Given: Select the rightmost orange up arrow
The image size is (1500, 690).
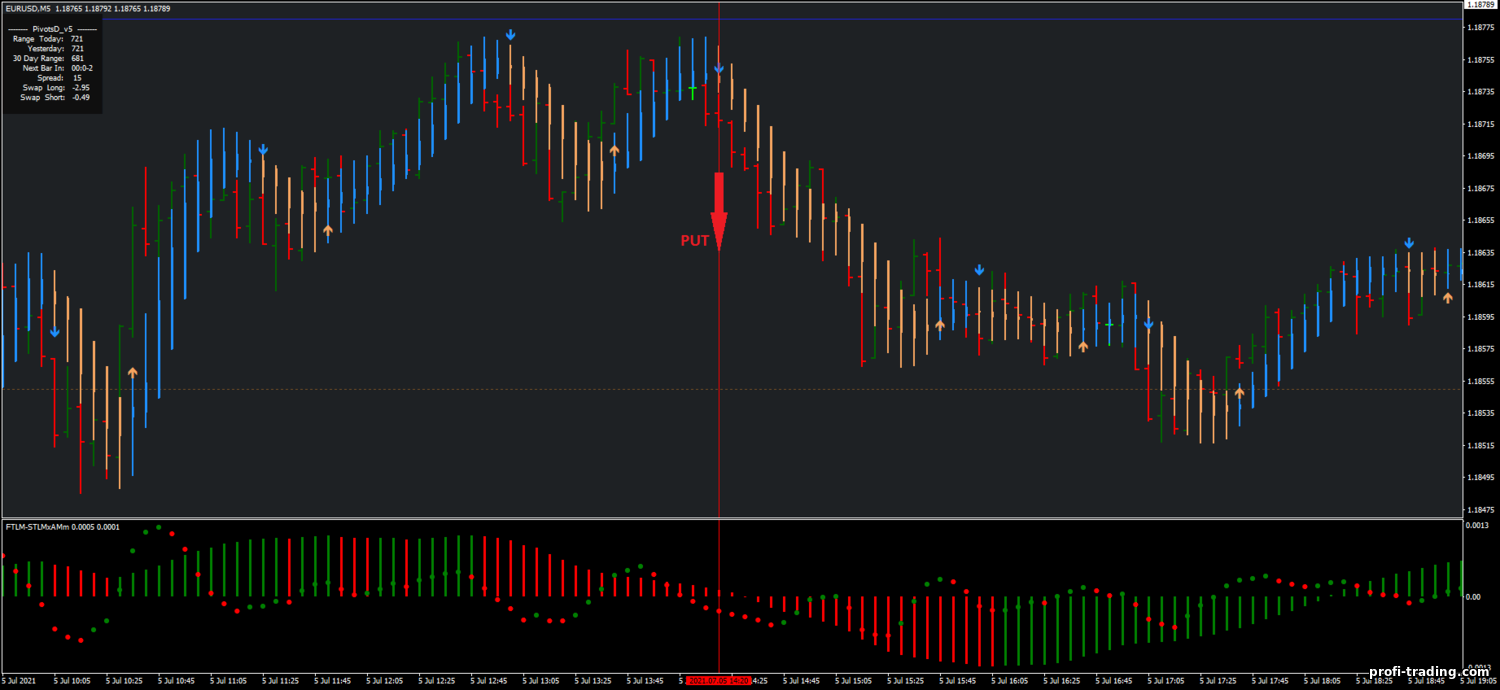Looking at the screenshot, I should tap(1447, 297).
